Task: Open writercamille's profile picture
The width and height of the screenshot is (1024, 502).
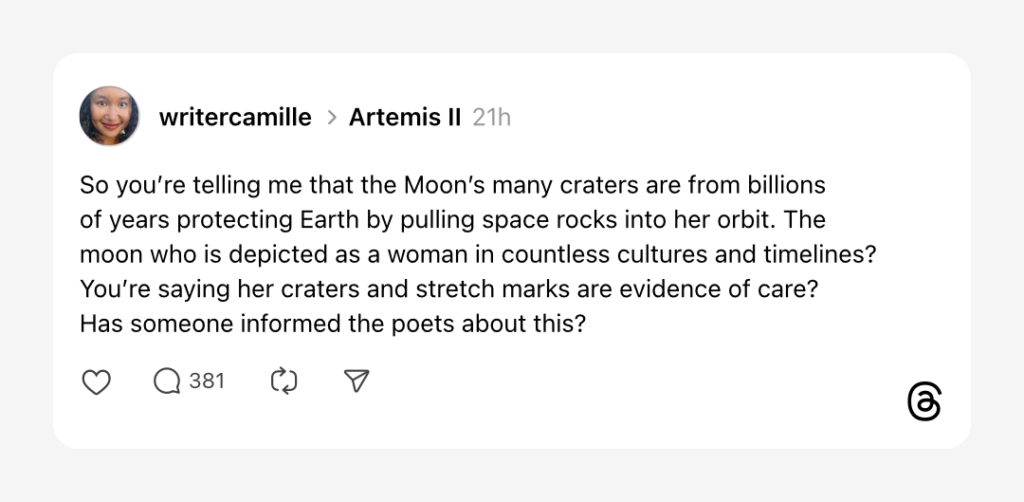Action: [x=109, y=116]
